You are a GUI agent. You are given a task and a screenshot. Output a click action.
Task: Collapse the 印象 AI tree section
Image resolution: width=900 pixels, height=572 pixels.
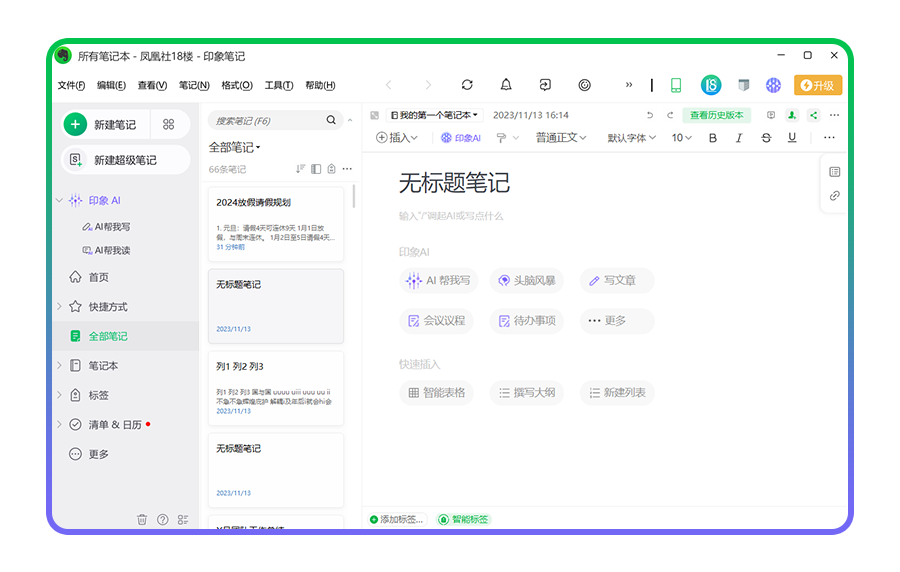(59, 200)
